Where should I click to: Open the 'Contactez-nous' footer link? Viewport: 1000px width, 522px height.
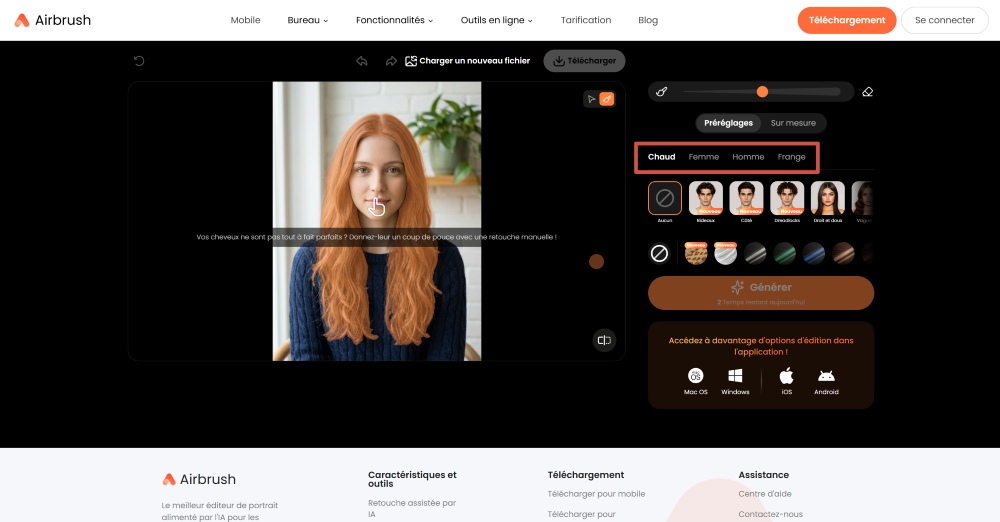(770, 514)
